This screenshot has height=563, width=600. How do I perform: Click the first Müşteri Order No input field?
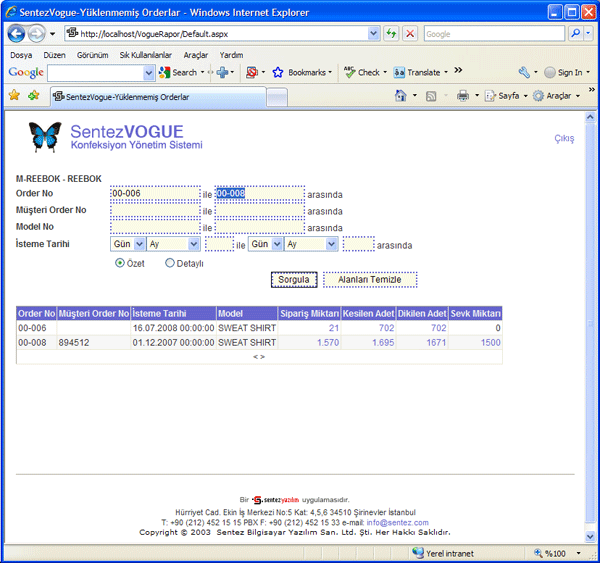(155, 210)
